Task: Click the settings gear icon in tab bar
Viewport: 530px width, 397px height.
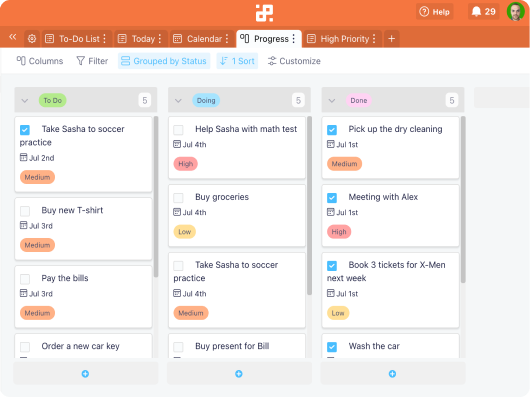Action: pos(32,39)
